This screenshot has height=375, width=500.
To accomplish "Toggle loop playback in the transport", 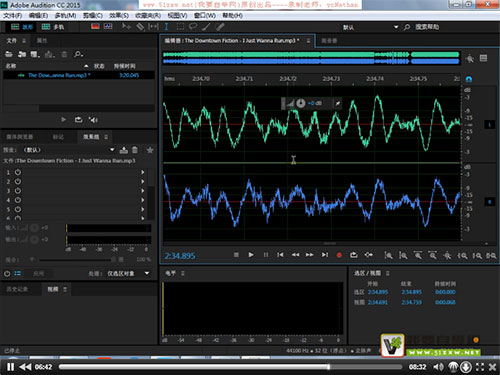I will coord(354,255).
